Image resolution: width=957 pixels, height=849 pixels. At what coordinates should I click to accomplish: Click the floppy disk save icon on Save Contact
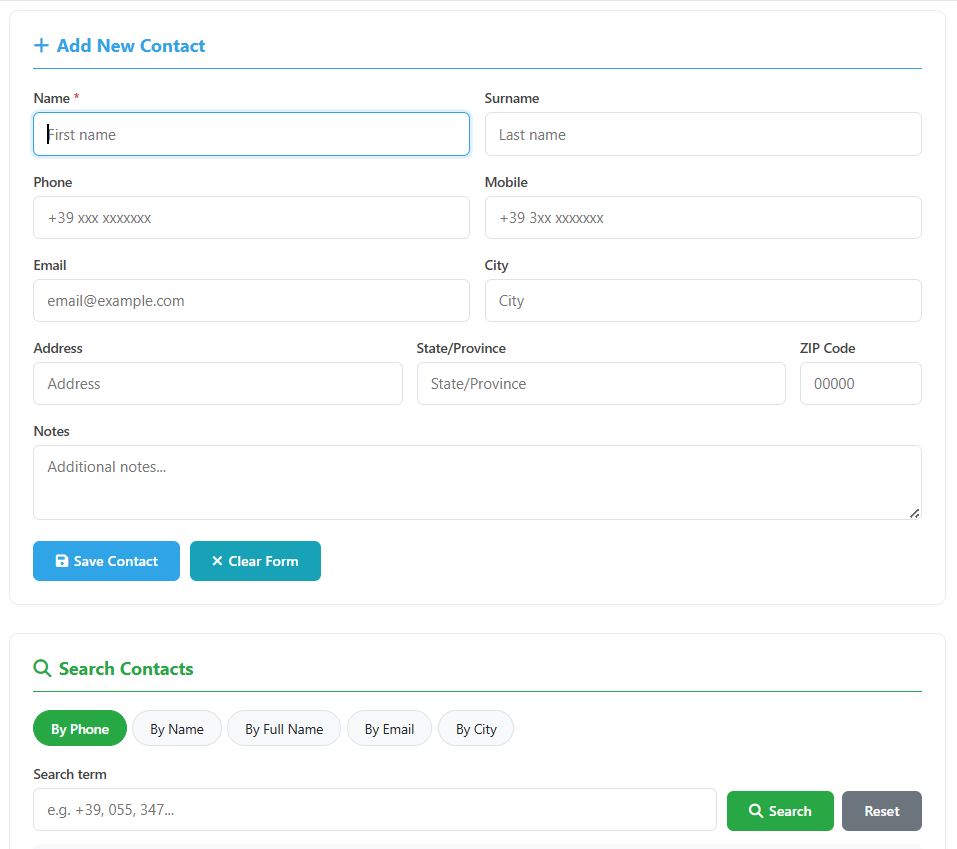[63, 561]
